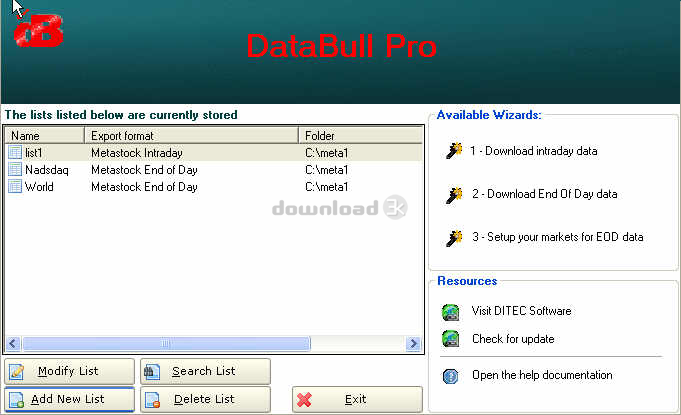Click the wizard icon for Download End Of Day data
The height and width of the screenshot is (415, 681).
[x=454, y=194]
